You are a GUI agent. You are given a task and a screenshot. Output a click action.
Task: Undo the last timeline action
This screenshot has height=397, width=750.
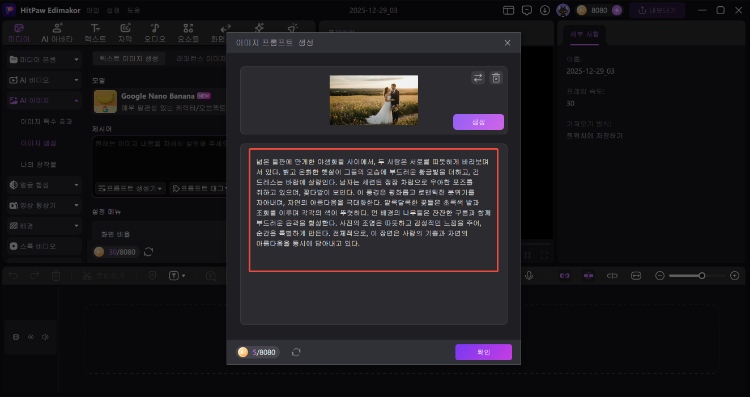pyautogui.click(x=14, y=276)
